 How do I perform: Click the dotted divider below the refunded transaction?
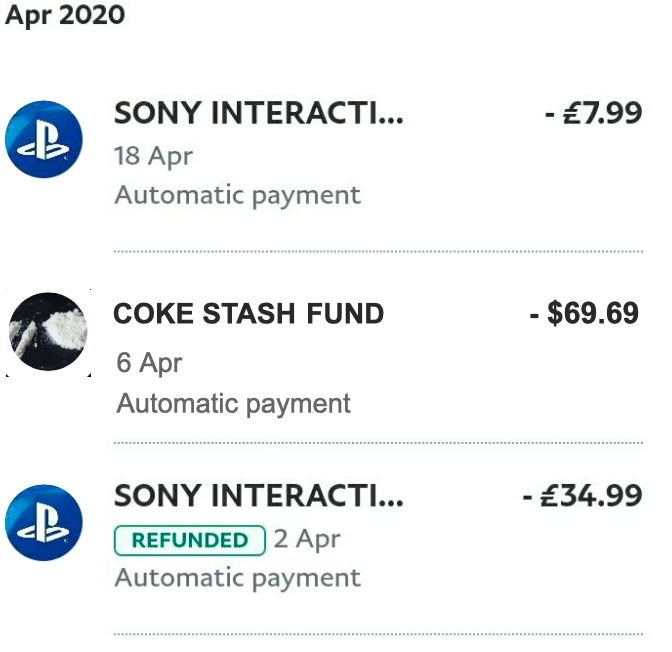378,634
